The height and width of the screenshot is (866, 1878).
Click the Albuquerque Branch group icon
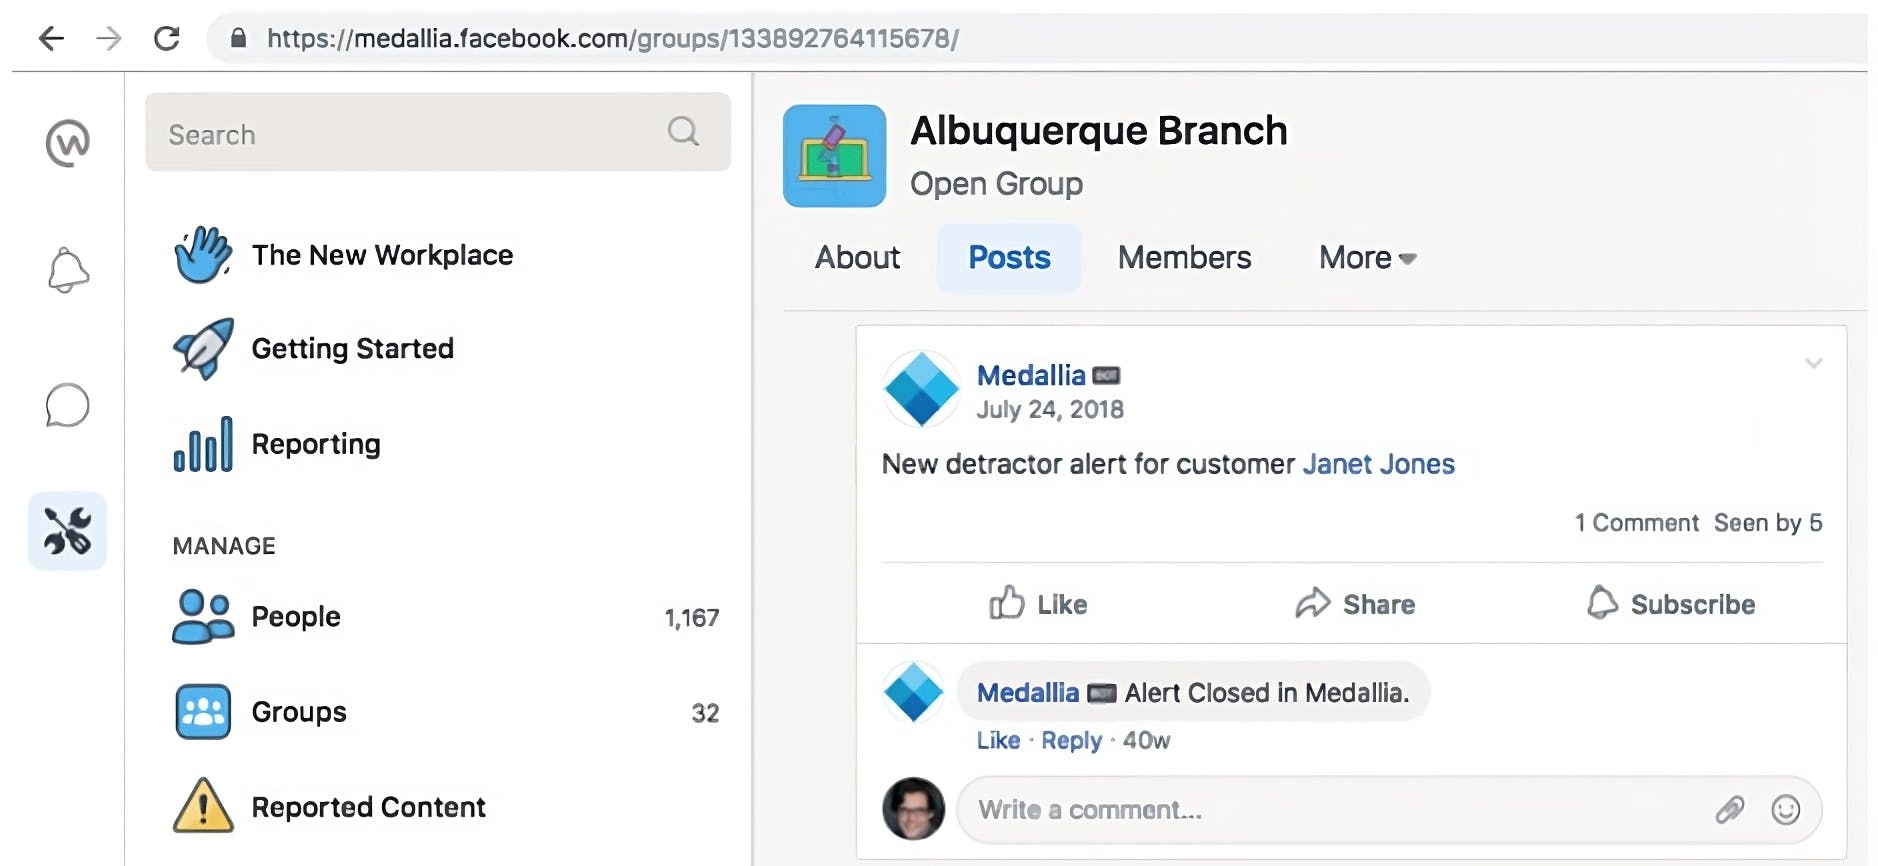[834, 156]
